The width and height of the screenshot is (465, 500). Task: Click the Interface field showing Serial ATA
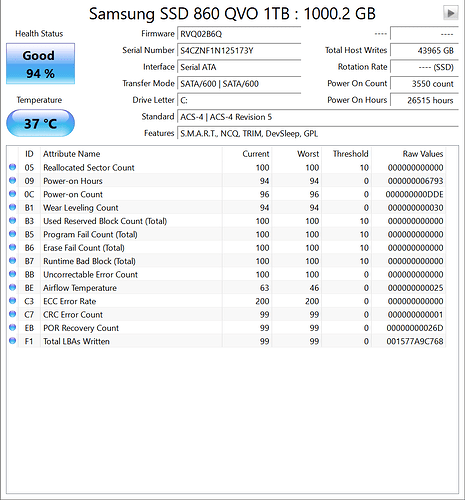(239, 67)
